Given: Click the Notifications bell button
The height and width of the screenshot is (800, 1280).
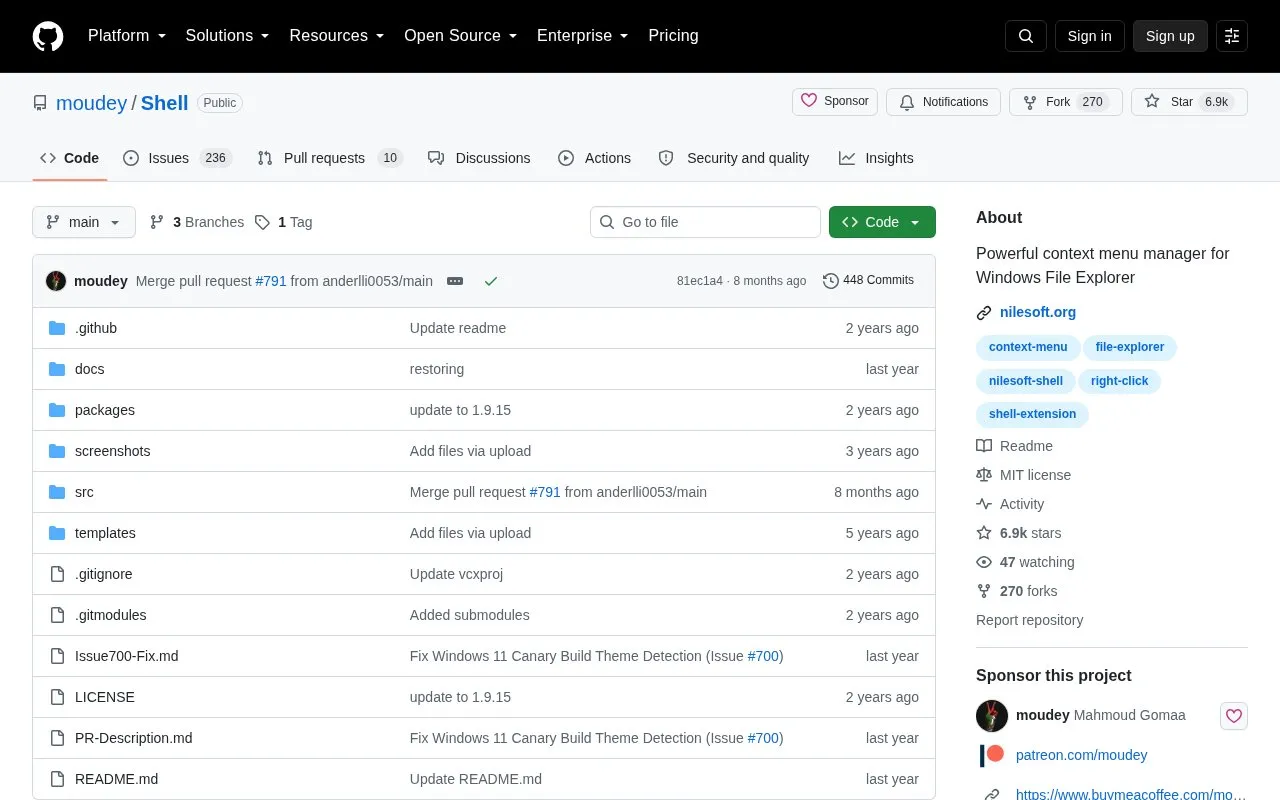Looking at the screenshot, I should [943, 102].
